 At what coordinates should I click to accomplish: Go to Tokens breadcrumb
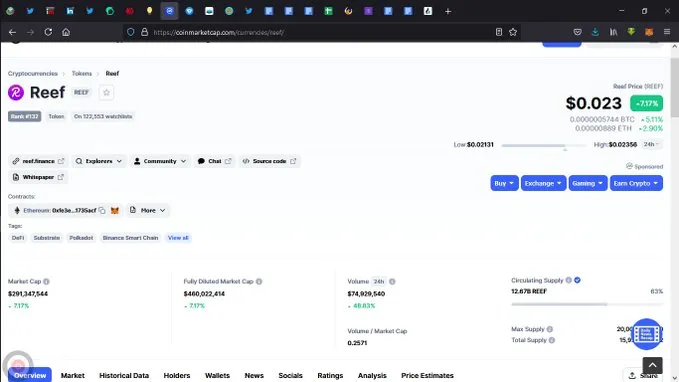(x=82, y=74)
